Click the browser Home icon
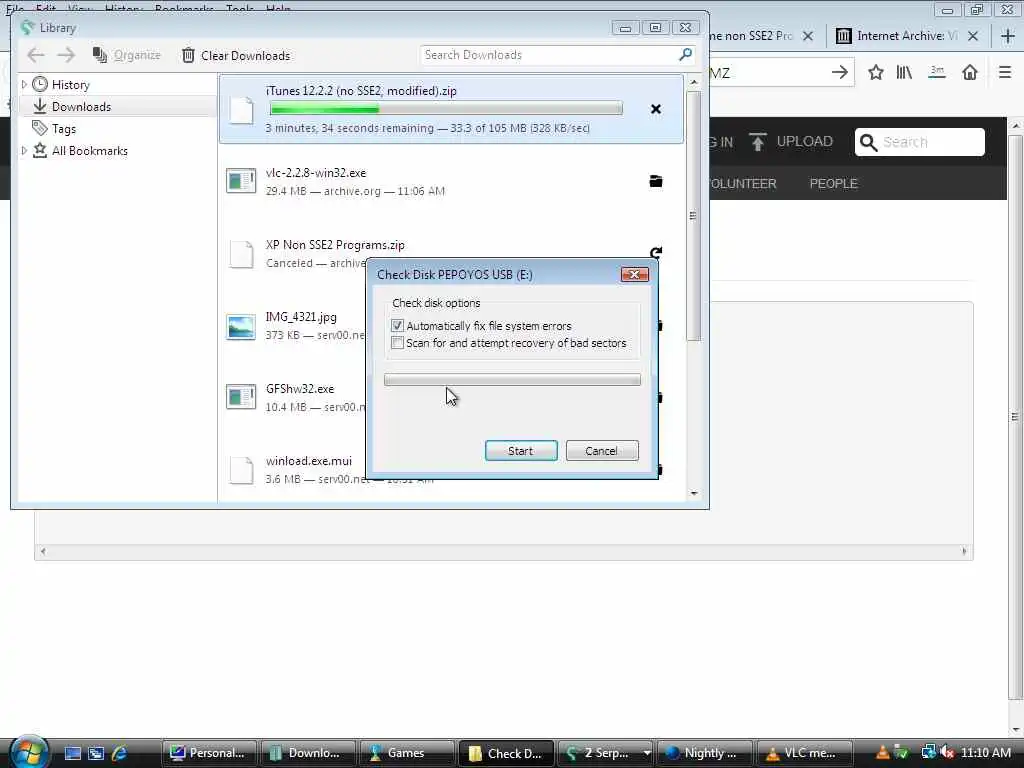 tap(970, 72)
